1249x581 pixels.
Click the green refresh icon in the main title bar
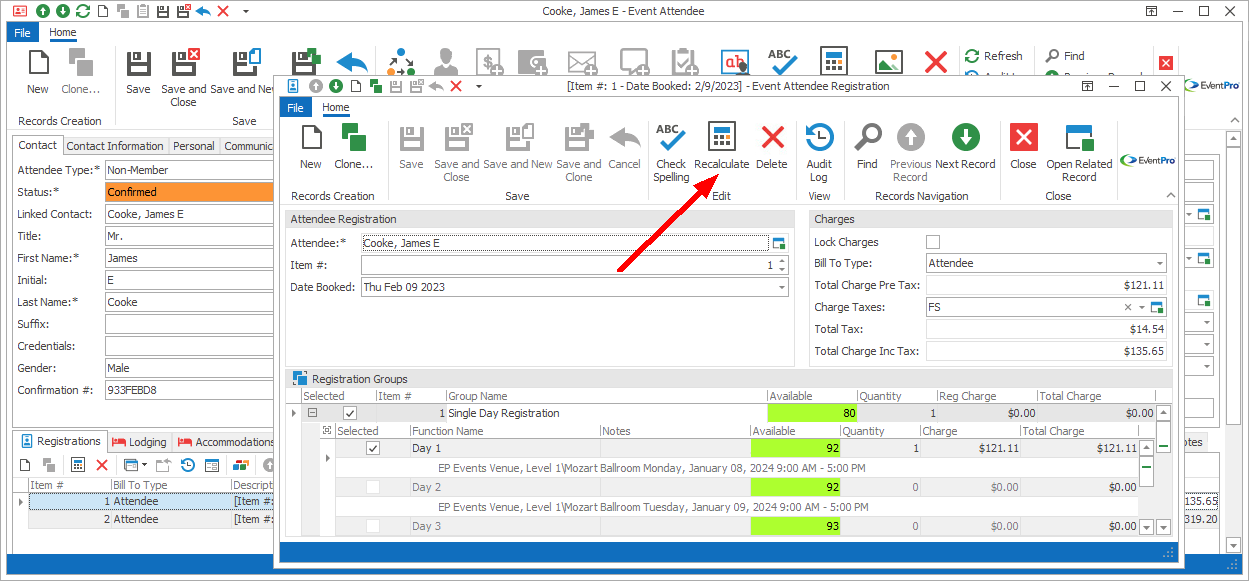[83, 11]
